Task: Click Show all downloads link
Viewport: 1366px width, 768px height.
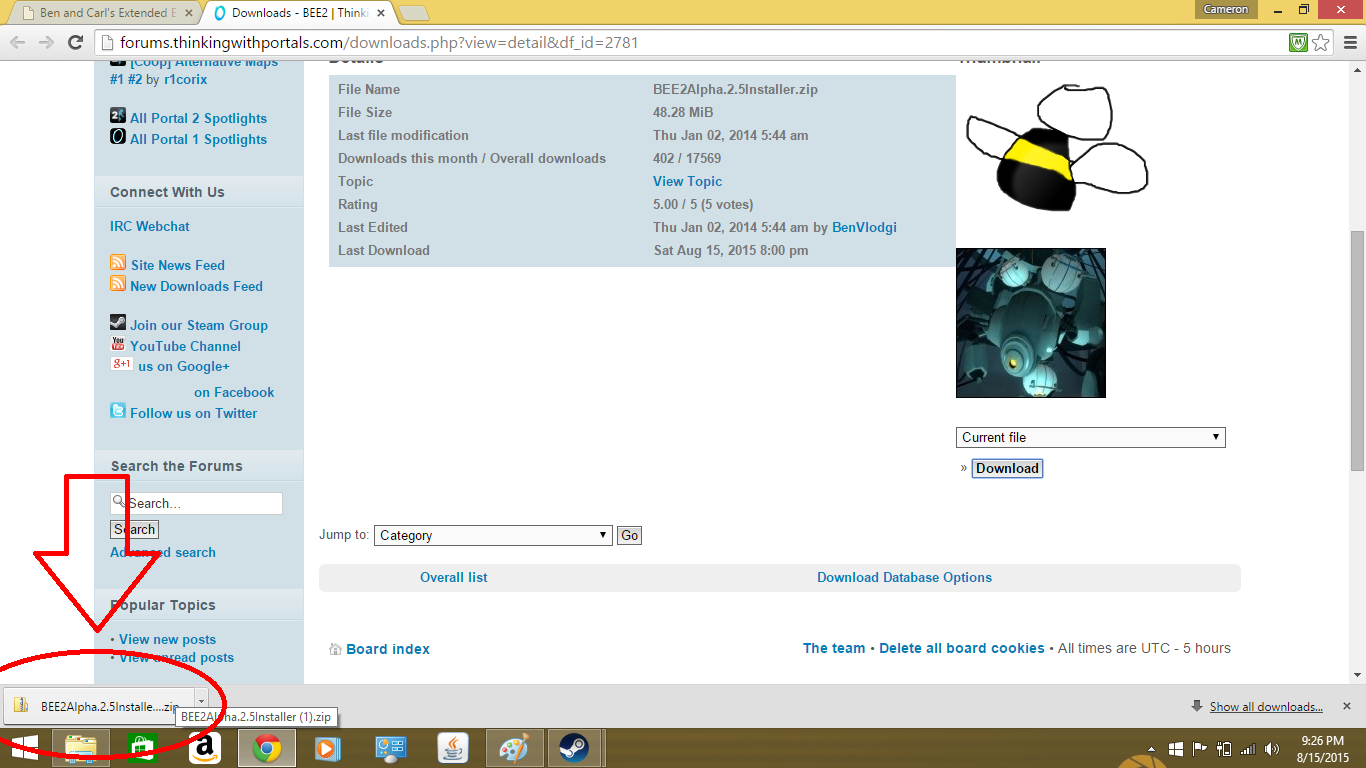Action: pyautogui.click(x=1266, y=707)
